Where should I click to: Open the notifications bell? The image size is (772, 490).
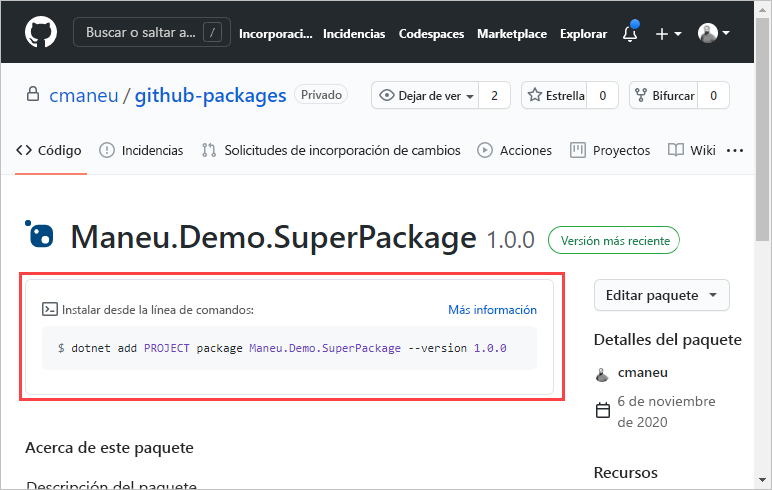[630, 33]
